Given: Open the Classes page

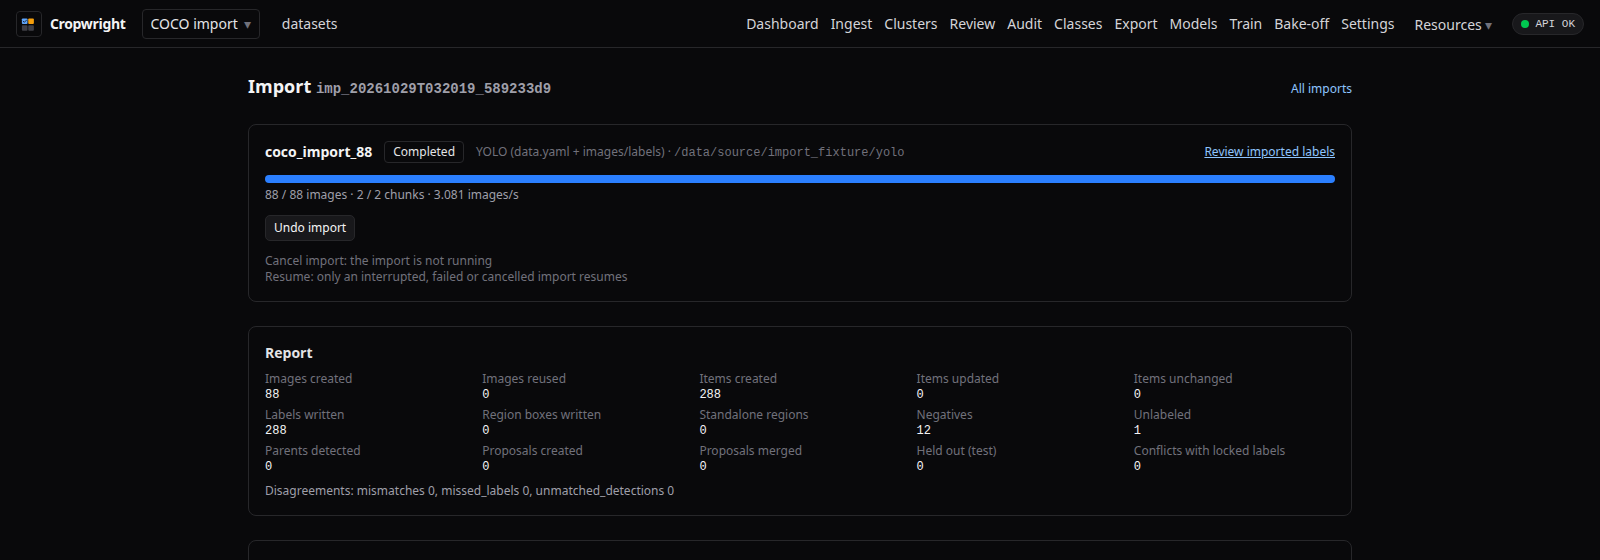Looking at the screenshot, I should tap(1078, 24).
